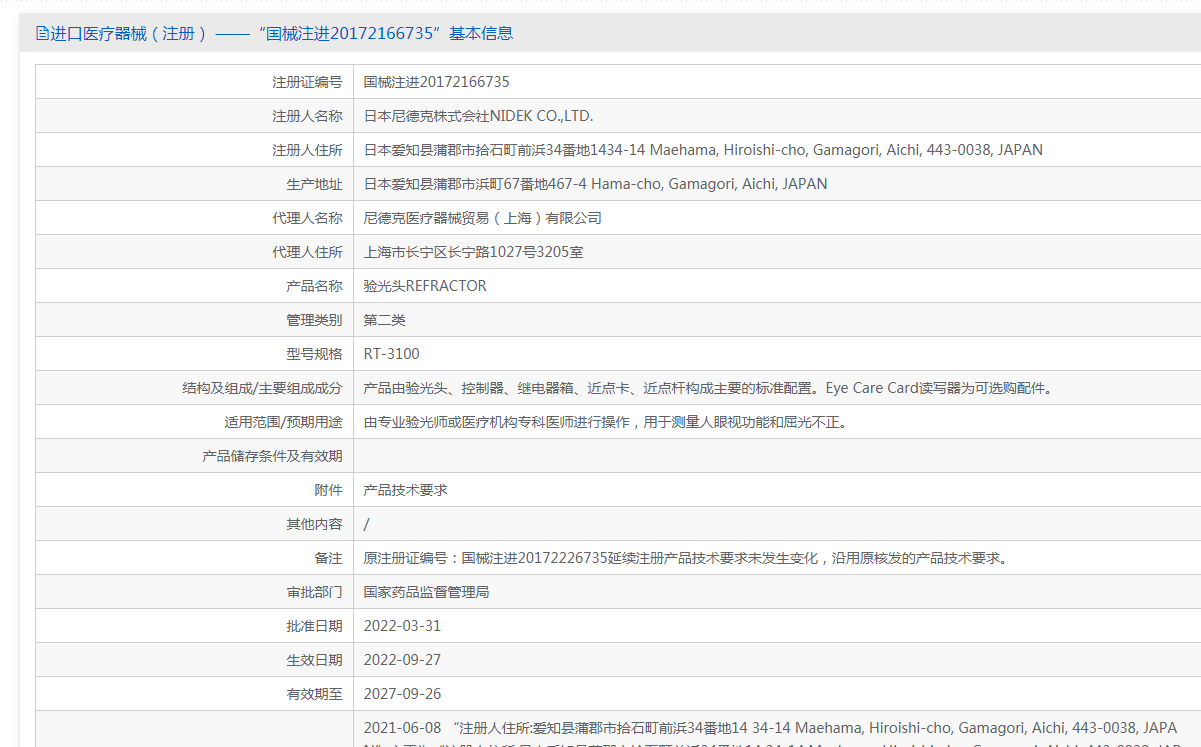The image size is (1201, 747).
Task: Click the '产品名称' label cell
Action: 195,286
